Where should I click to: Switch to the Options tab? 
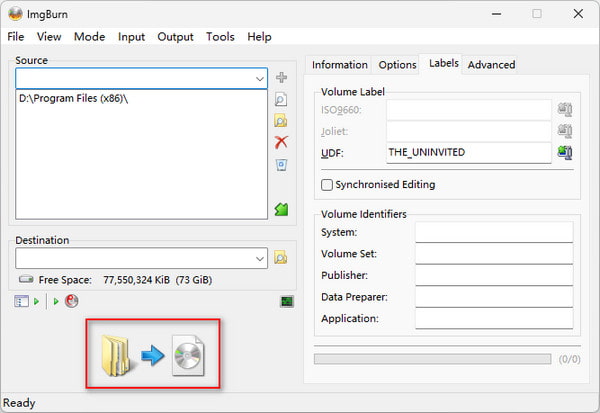pos(397,65)
